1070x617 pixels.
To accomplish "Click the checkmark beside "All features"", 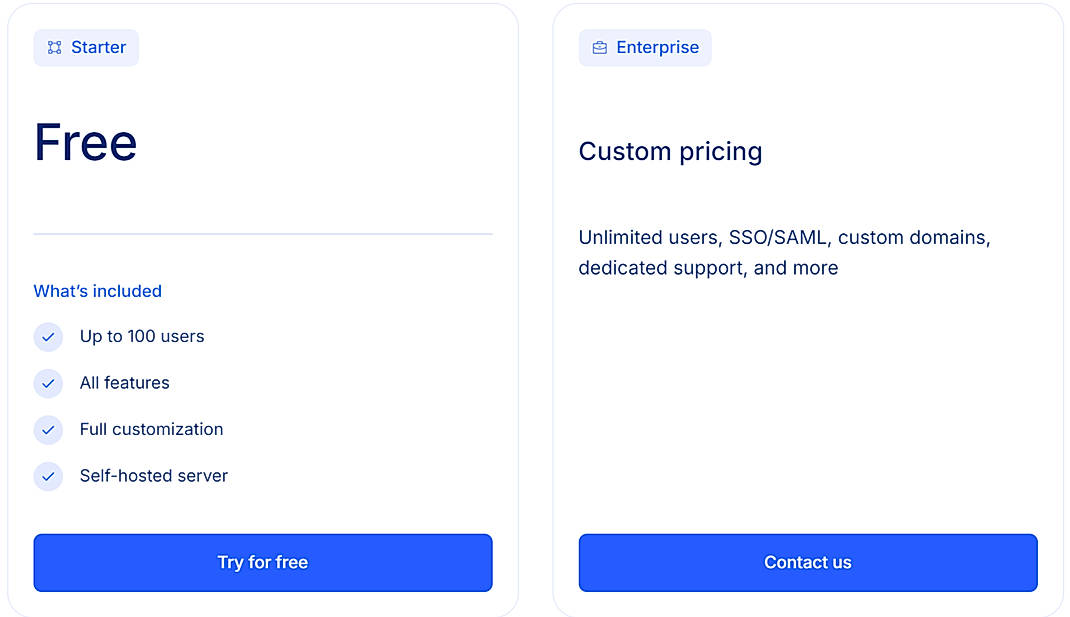I will 48,383.
